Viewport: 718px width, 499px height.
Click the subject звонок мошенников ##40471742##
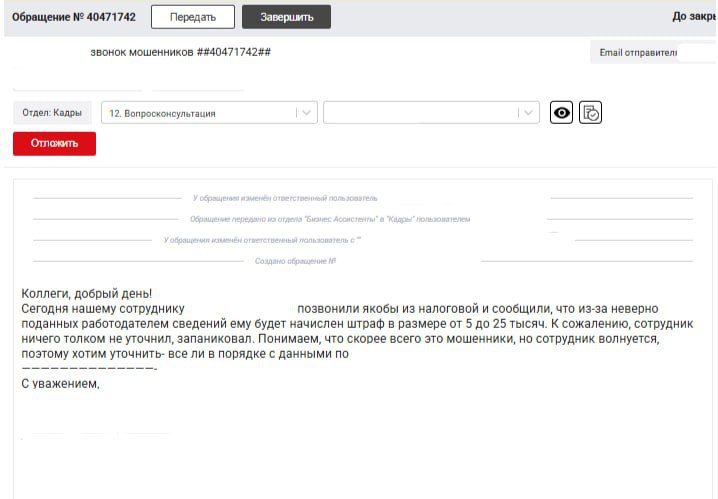(180, 52)
